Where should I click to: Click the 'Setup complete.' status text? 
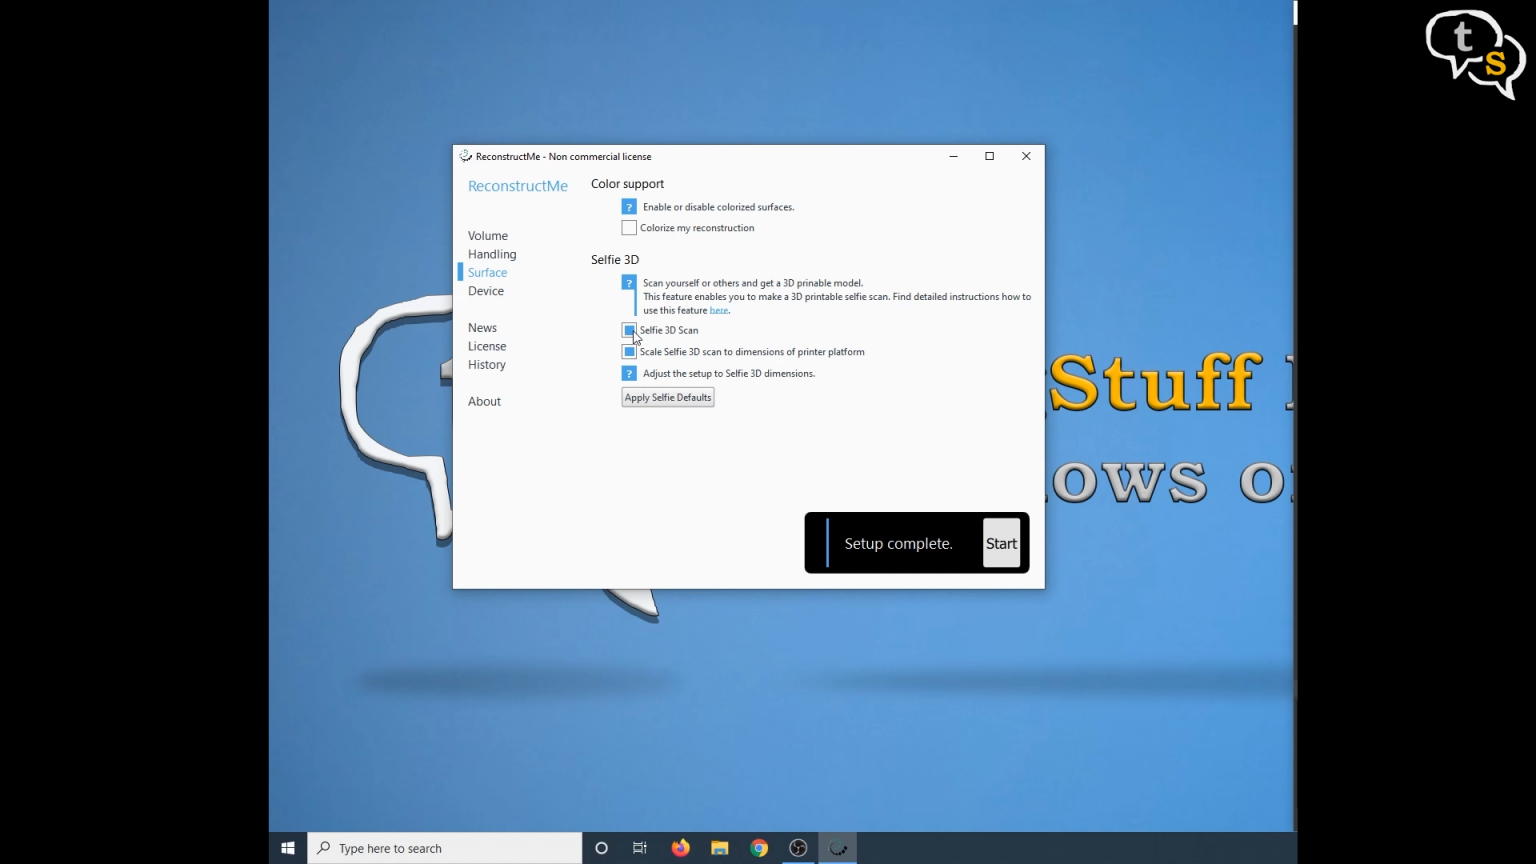pos(898,543)
